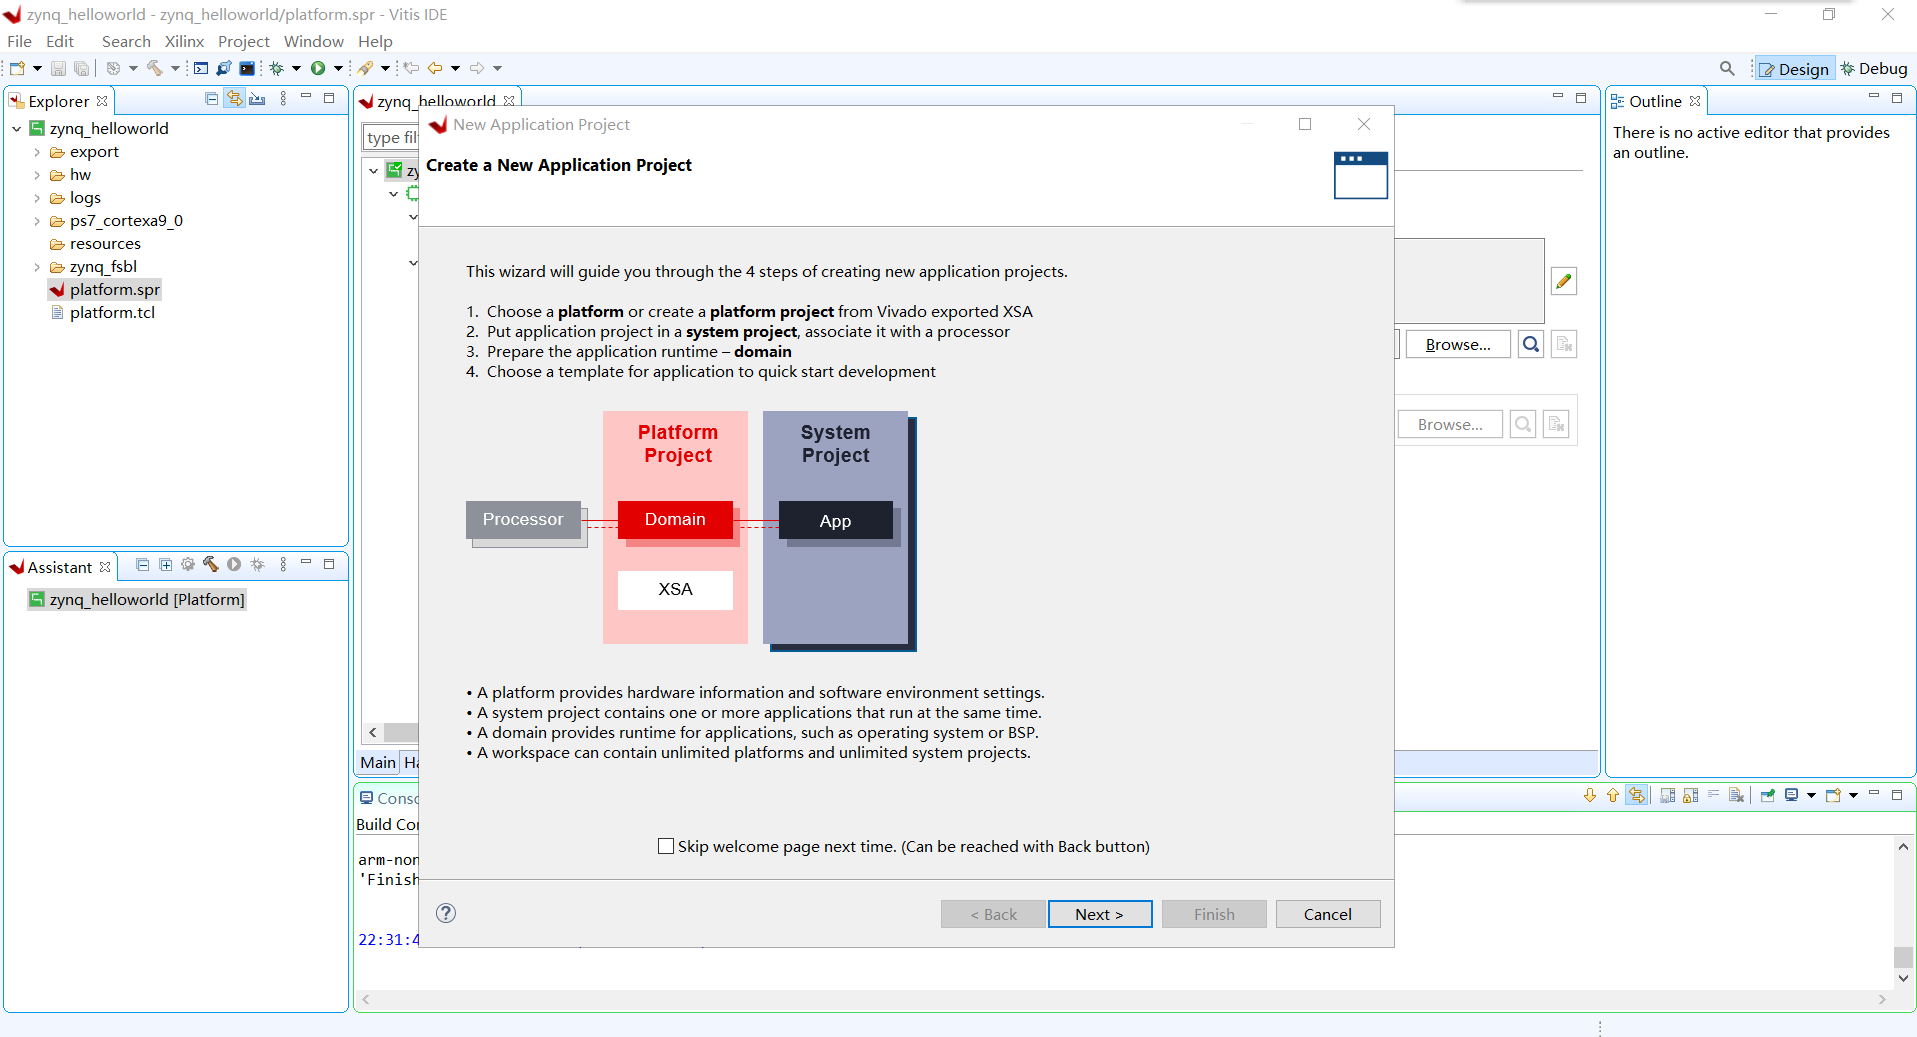Open the Project menu
Viewport: 1917px width, 1037px height.
pyautogui.click(x=244, y=41)
